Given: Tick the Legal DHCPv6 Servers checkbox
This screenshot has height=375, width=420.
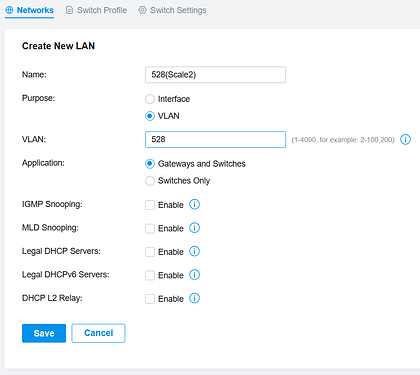Looking at the screenshot, I should pyautogui.click(x=150, y=275).
